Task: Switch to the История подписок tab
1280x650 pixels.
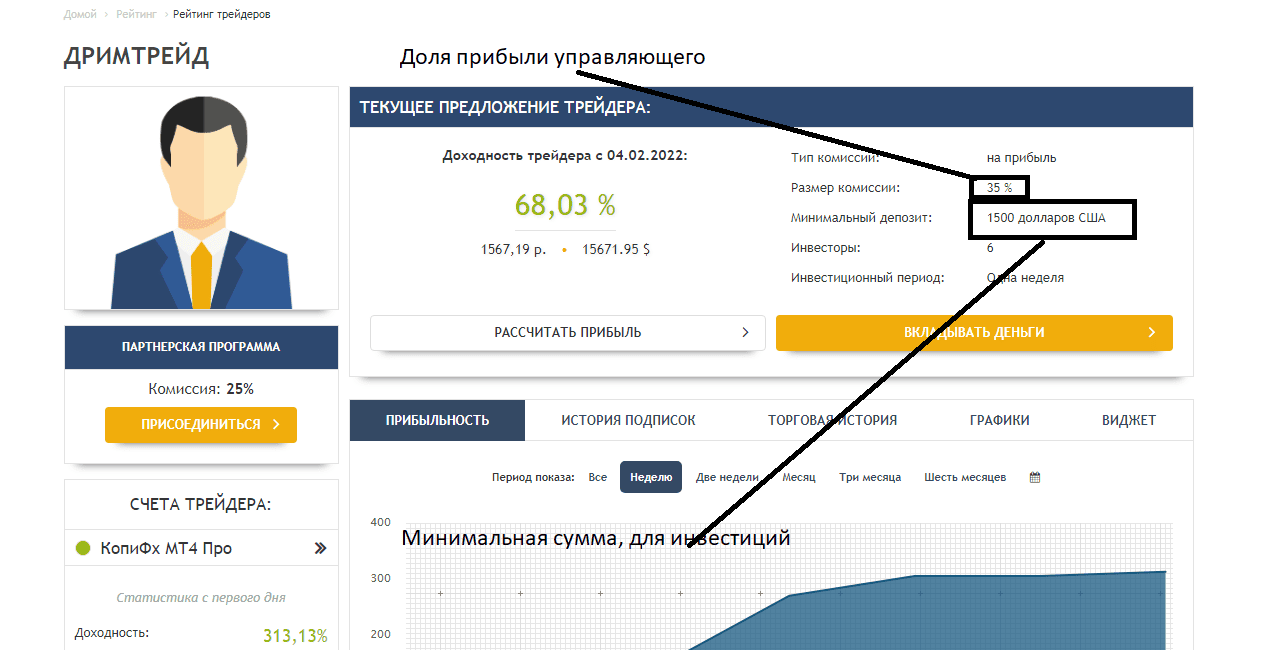Action: click(628, 420)
